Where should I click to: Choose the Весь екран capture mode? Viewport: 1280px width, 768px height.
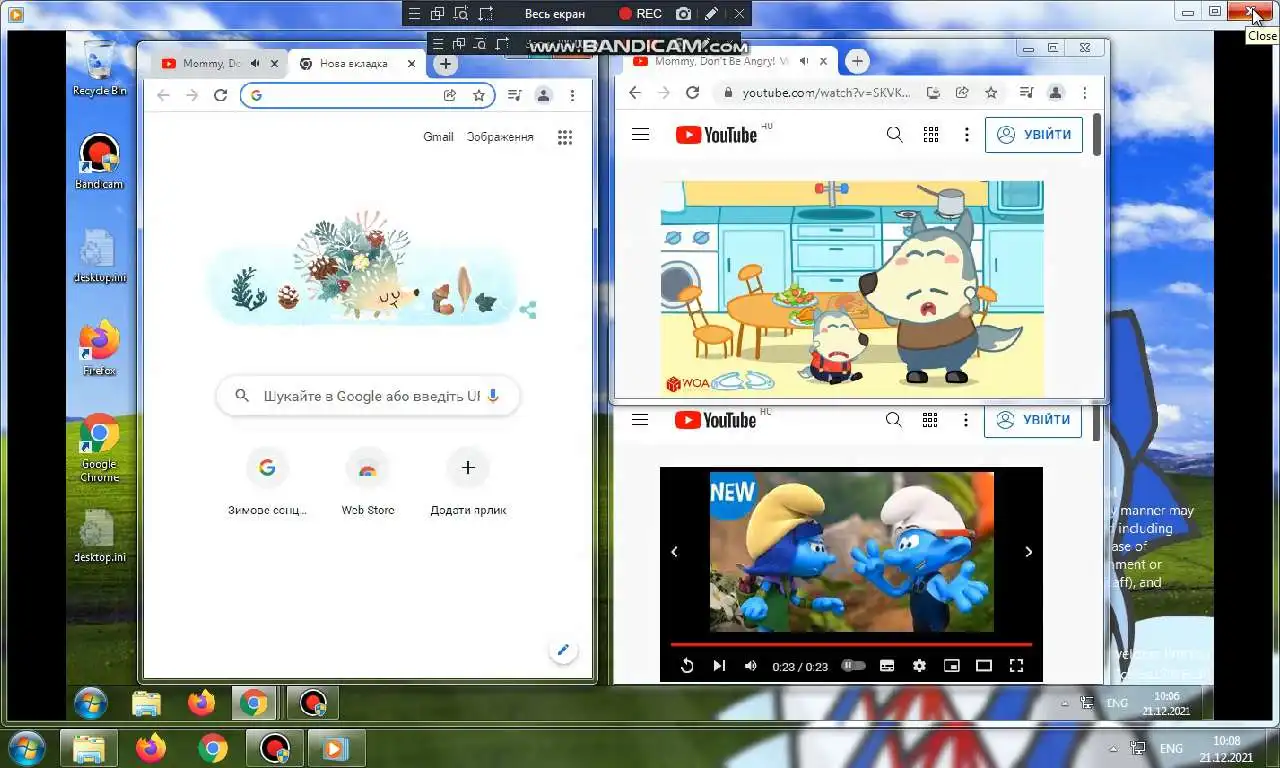click(555, 14)
